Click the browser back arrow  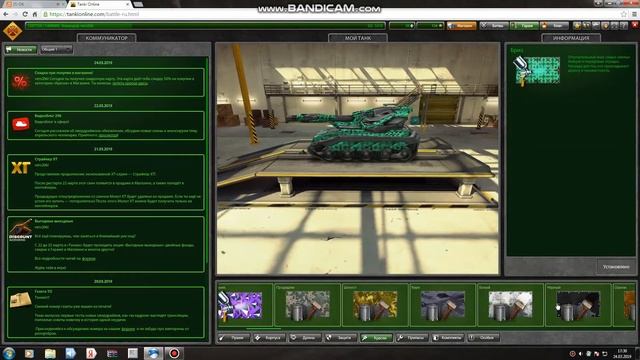(6, 14)
